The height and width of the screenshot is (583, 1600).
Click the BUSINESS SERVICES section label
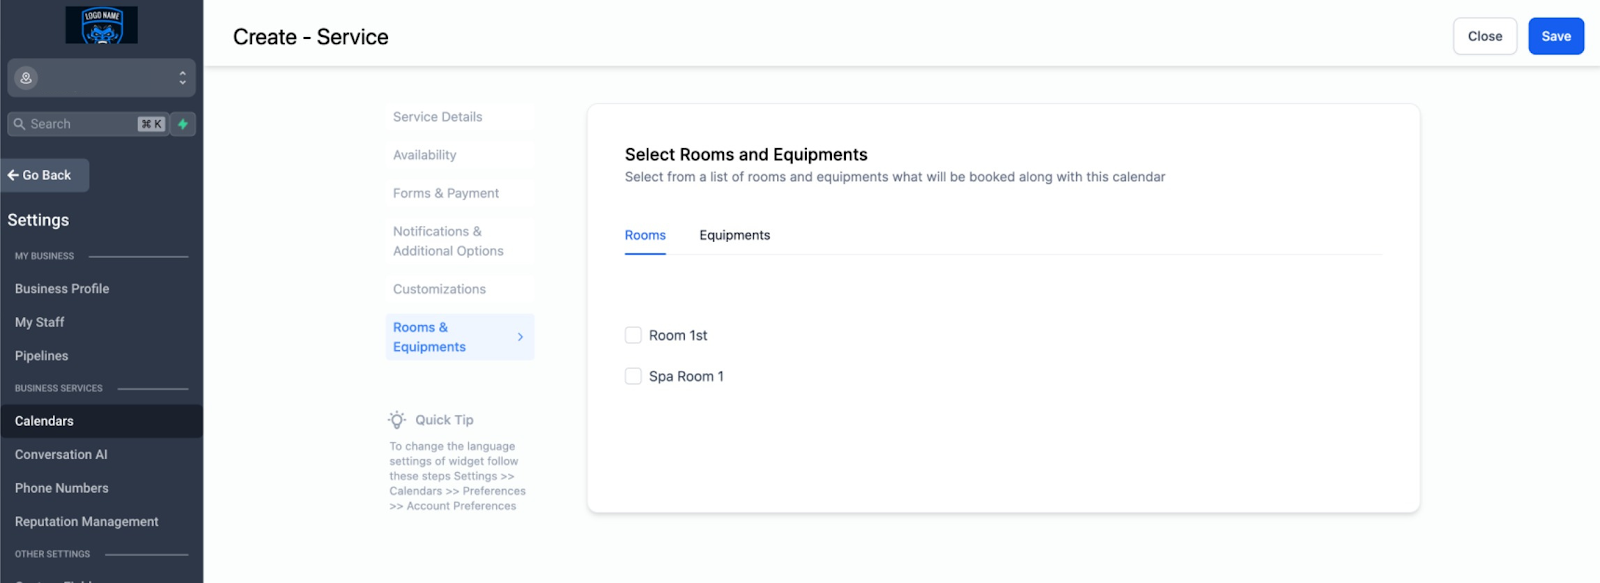pyautogui.click(x=59, y=388)
